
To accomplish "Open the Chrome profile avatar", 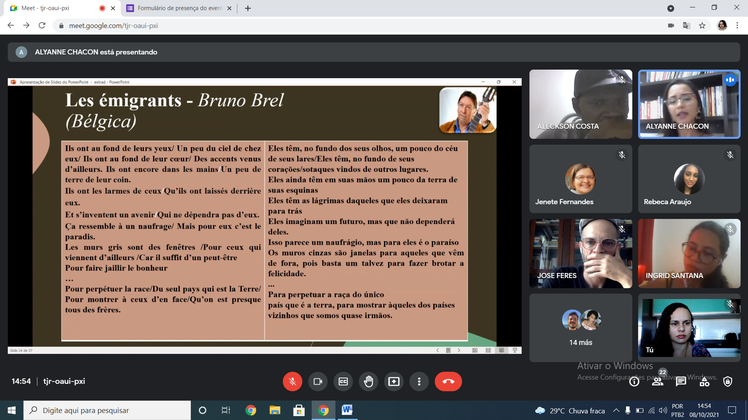I will (x=722, y=25).
